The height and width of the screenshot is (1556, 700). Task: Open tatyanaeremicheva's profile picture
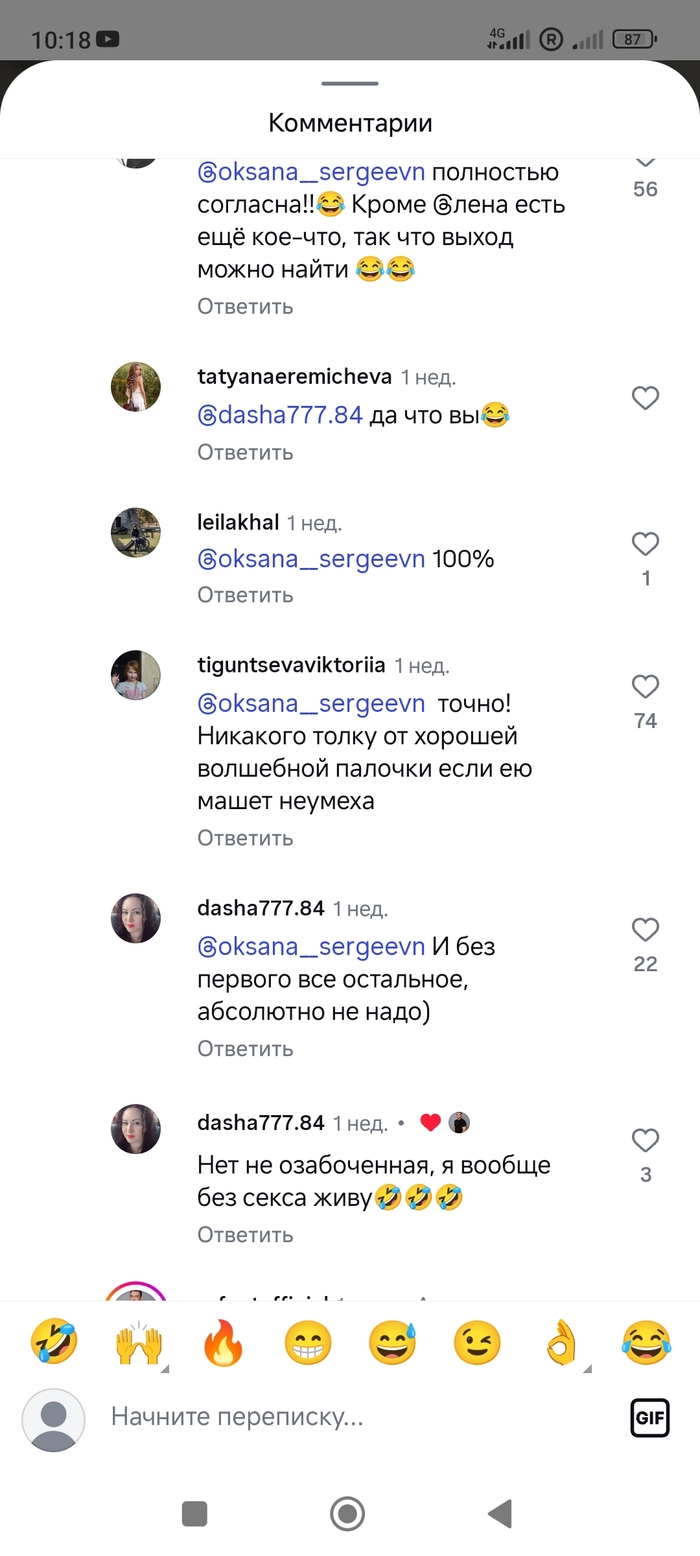(136, 387)
